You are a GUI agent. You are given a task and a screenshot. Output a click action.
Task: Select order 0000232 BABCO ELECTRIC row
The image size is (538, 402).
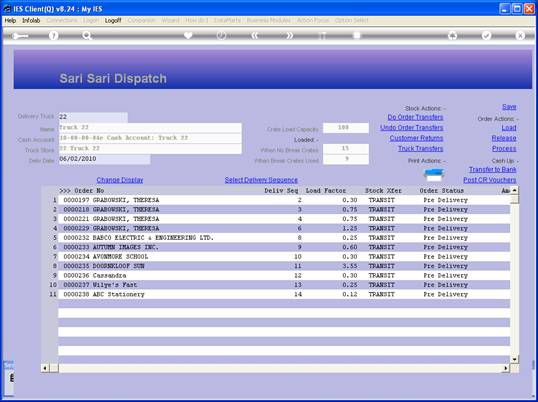pyautogui.click(x=284, y=238)
